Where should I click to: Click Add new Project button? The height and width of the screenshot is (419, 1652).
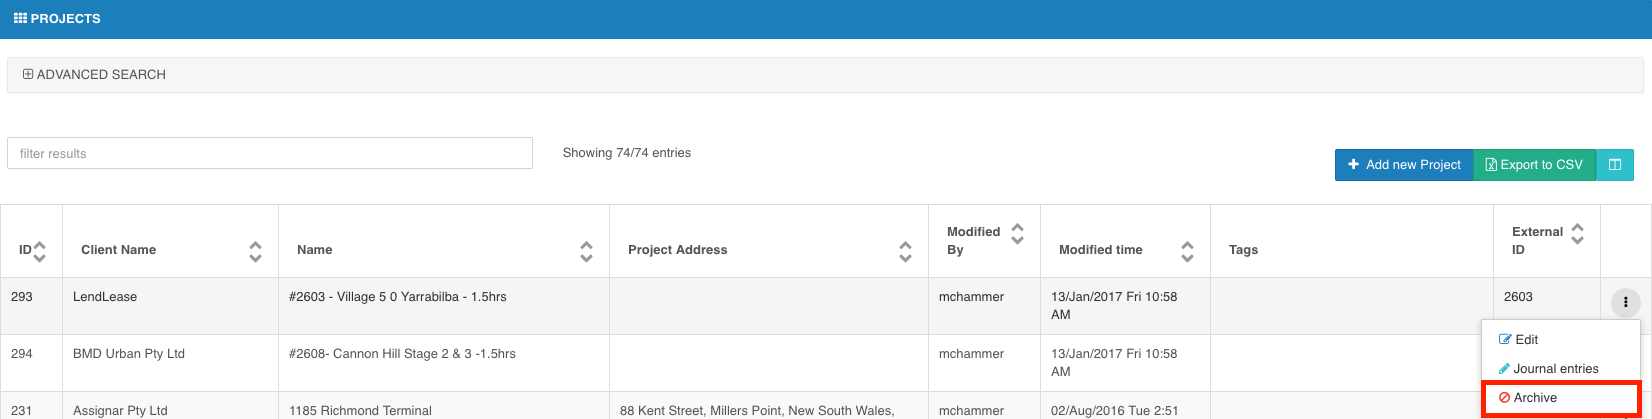click(1404, 165)
